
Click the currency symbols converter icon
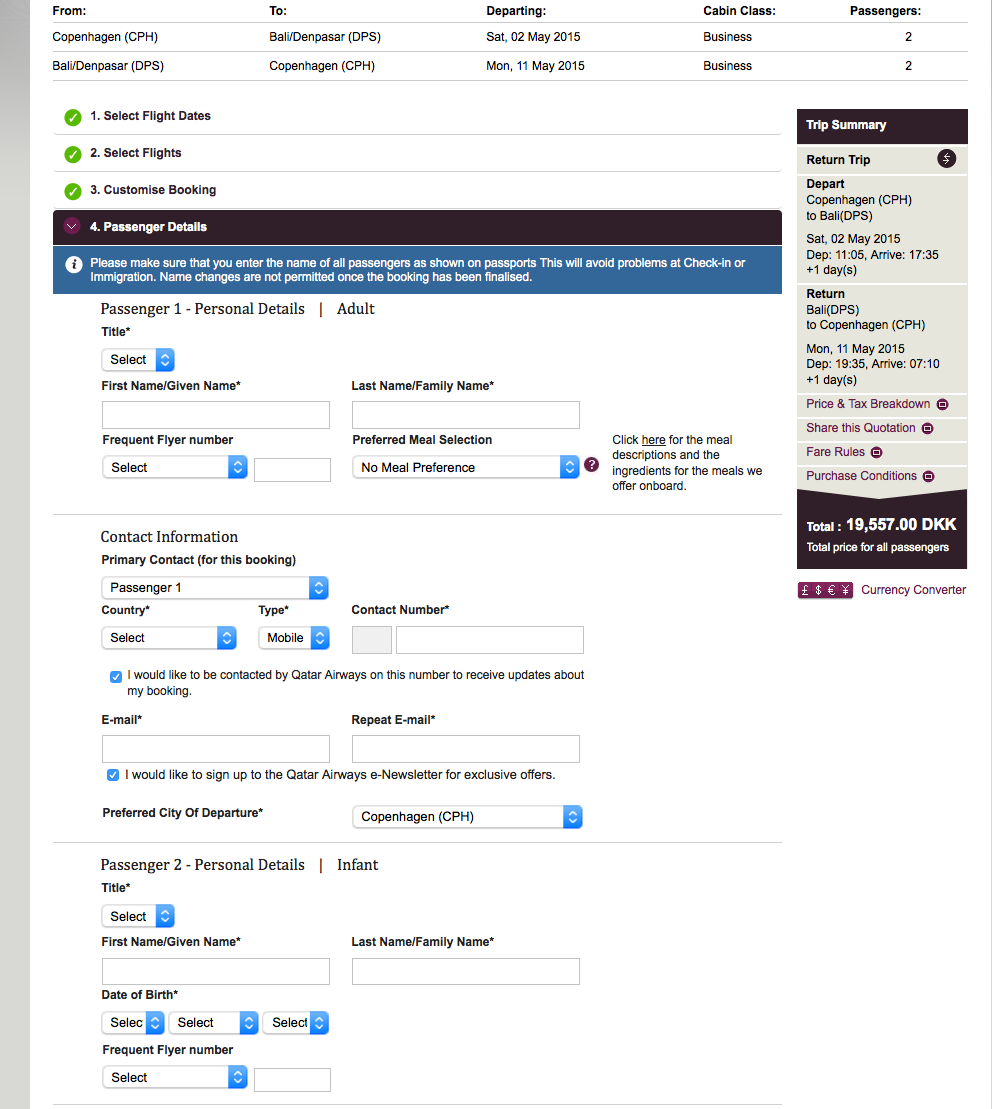(825, 590)
